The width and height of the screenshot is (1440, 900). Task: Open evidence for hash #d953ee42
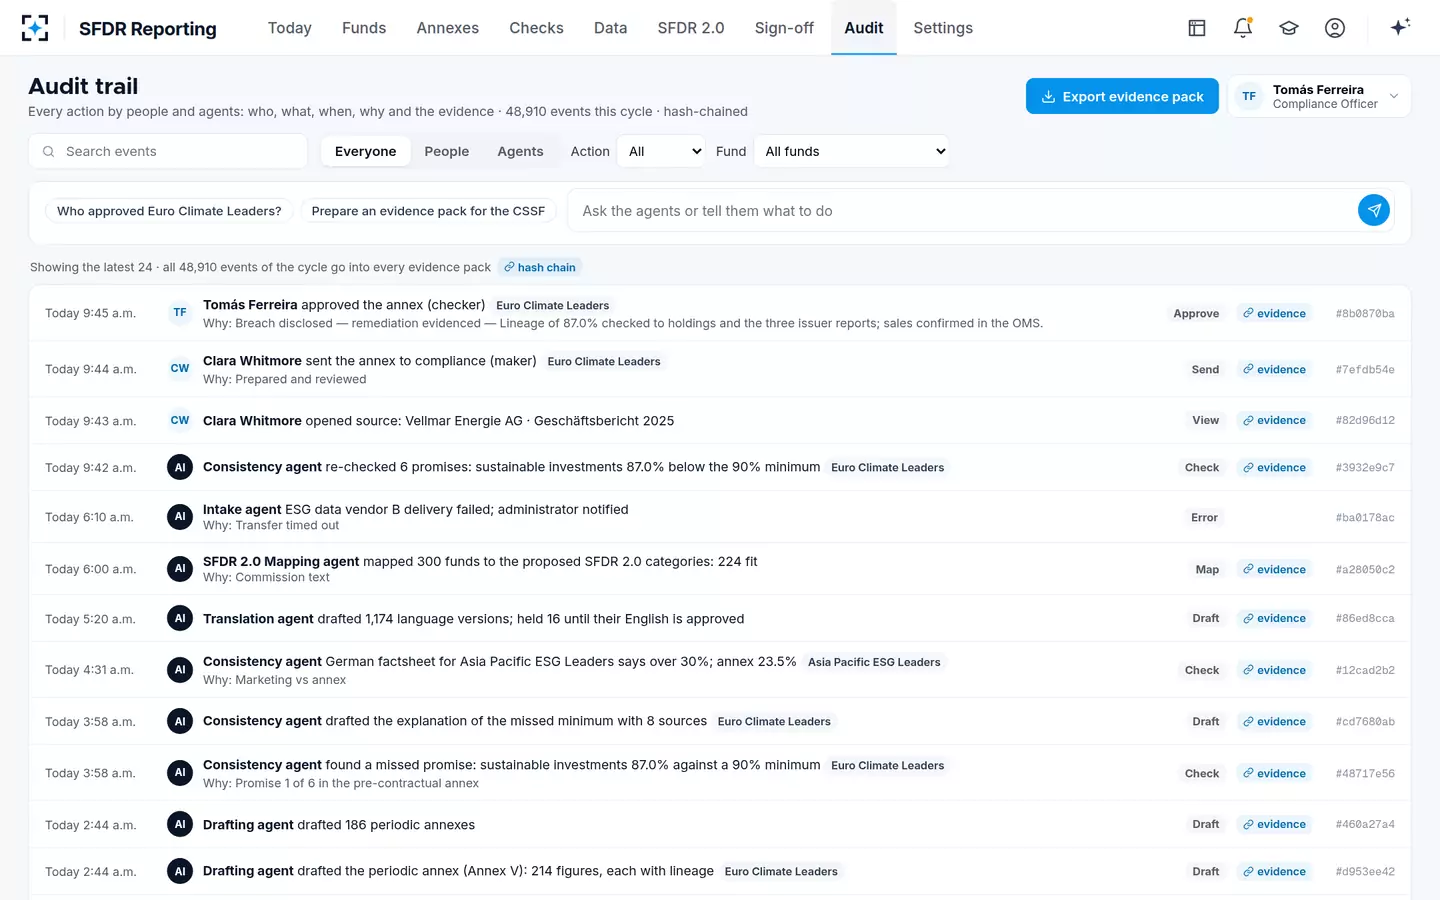[x=1275, y=872]
